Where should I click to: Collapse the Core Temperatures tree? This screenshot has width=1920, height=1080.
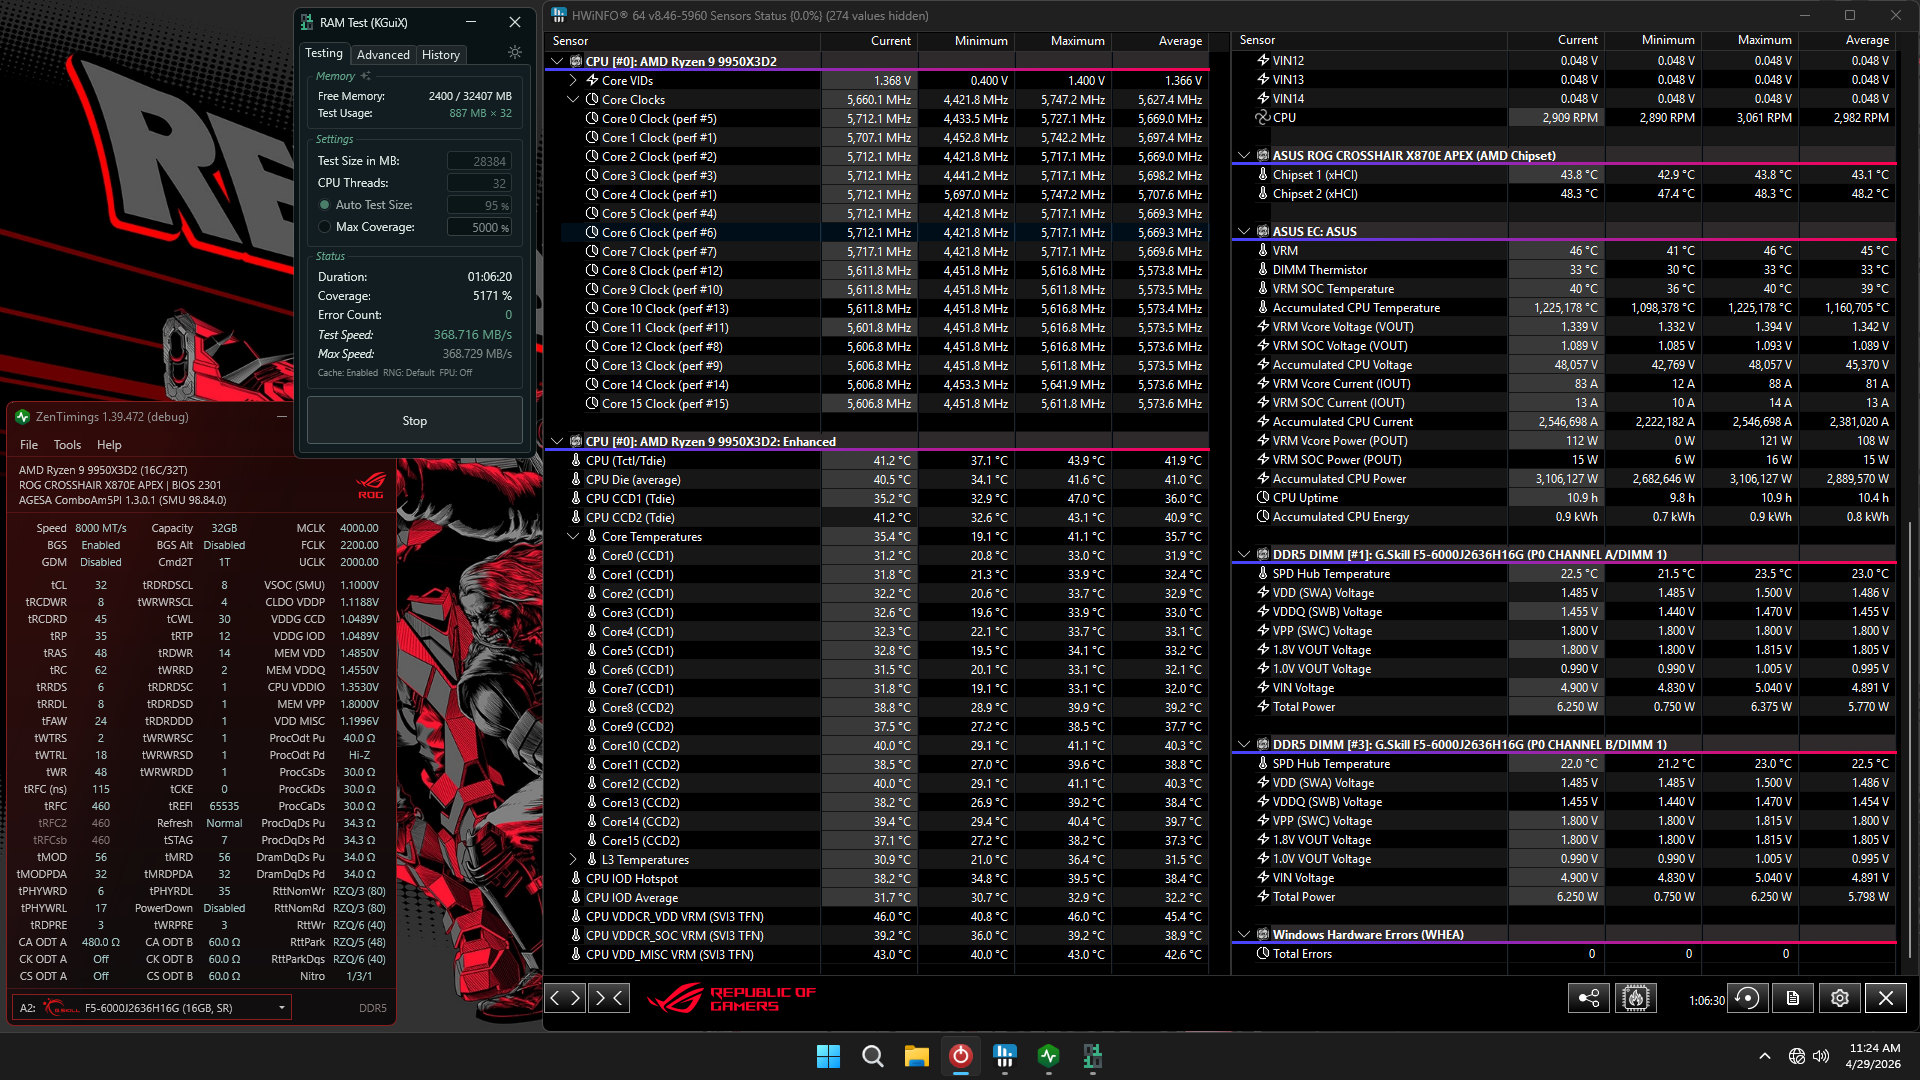click(x=573, y=537)
